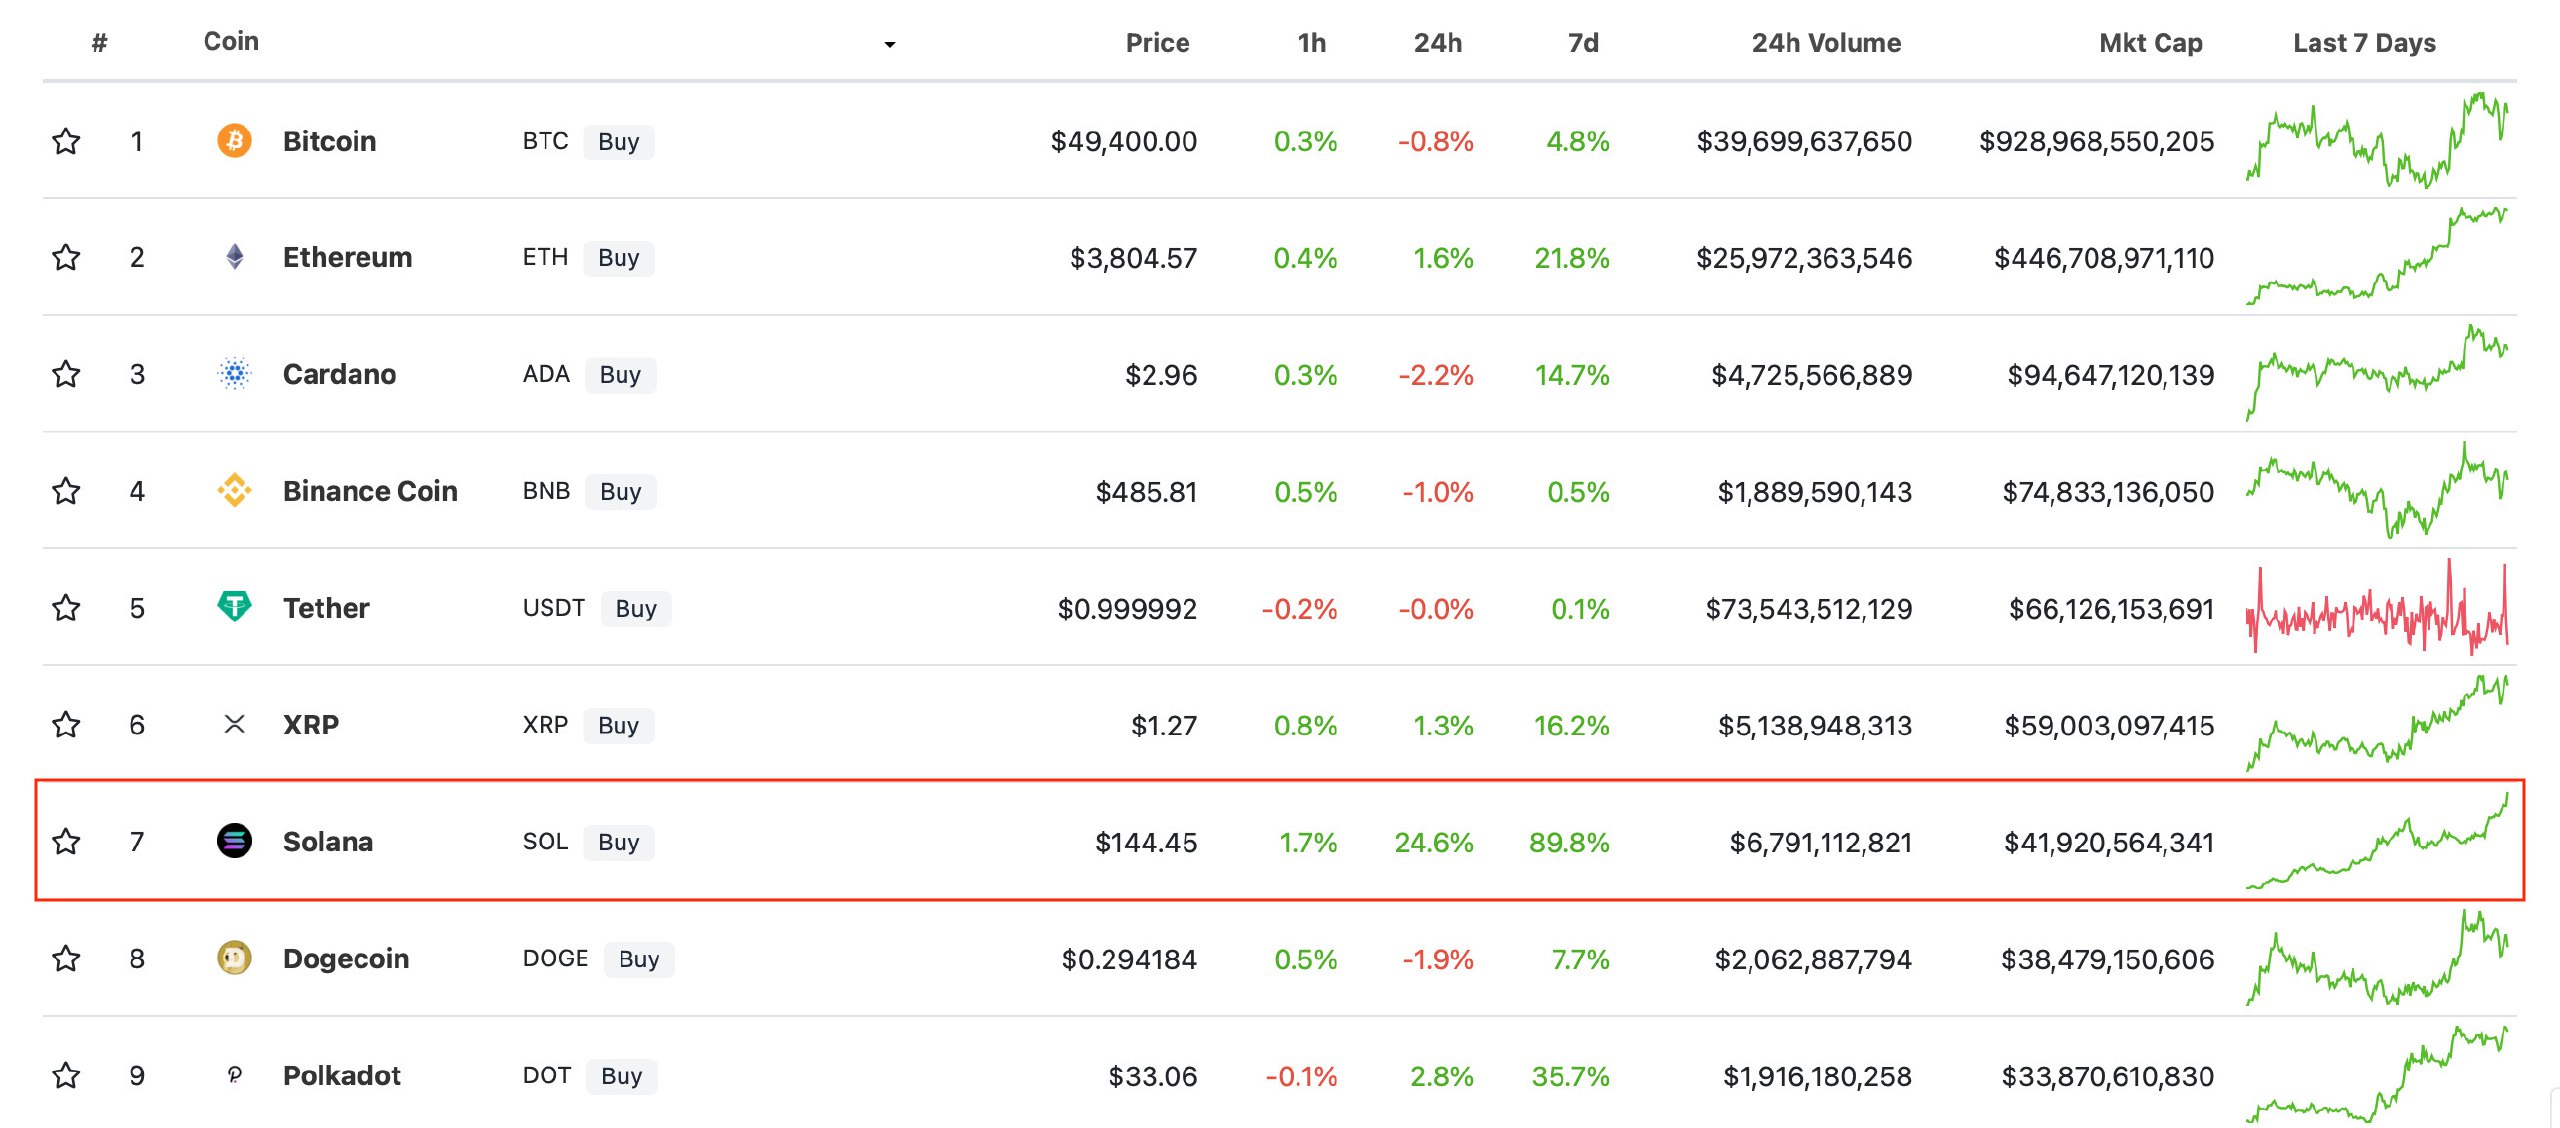Click the Last 7 Days header
This screenshot has height=1128, width=2560.
coord(2364,43)
